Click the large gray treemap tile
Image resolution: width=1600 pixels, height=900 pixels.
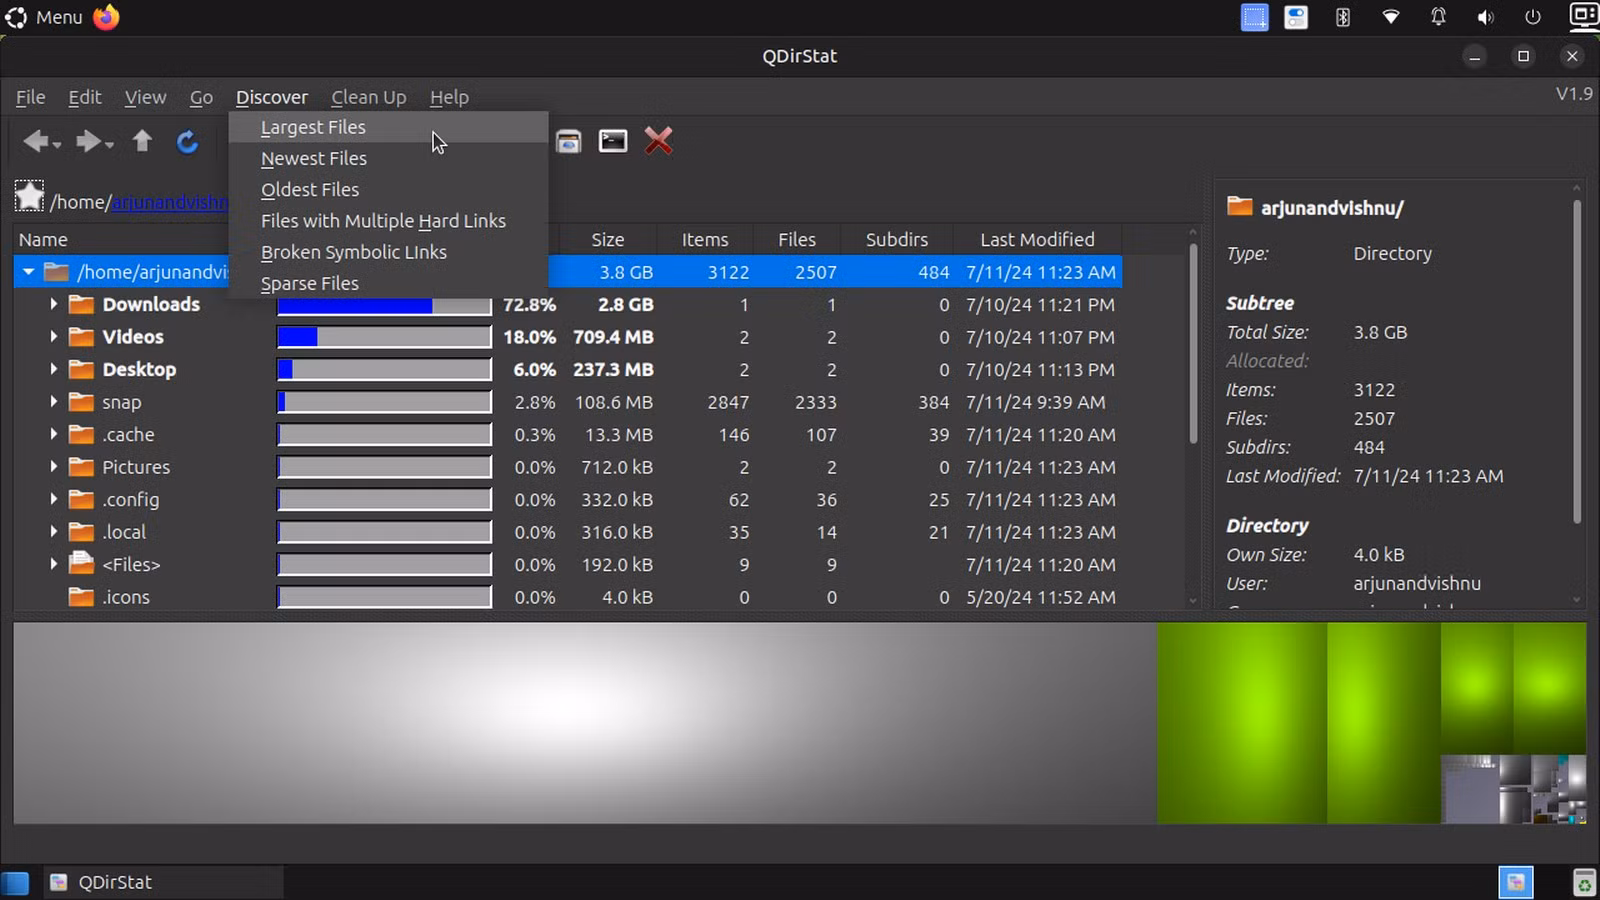pyautogui.click(x=585, y=723)
